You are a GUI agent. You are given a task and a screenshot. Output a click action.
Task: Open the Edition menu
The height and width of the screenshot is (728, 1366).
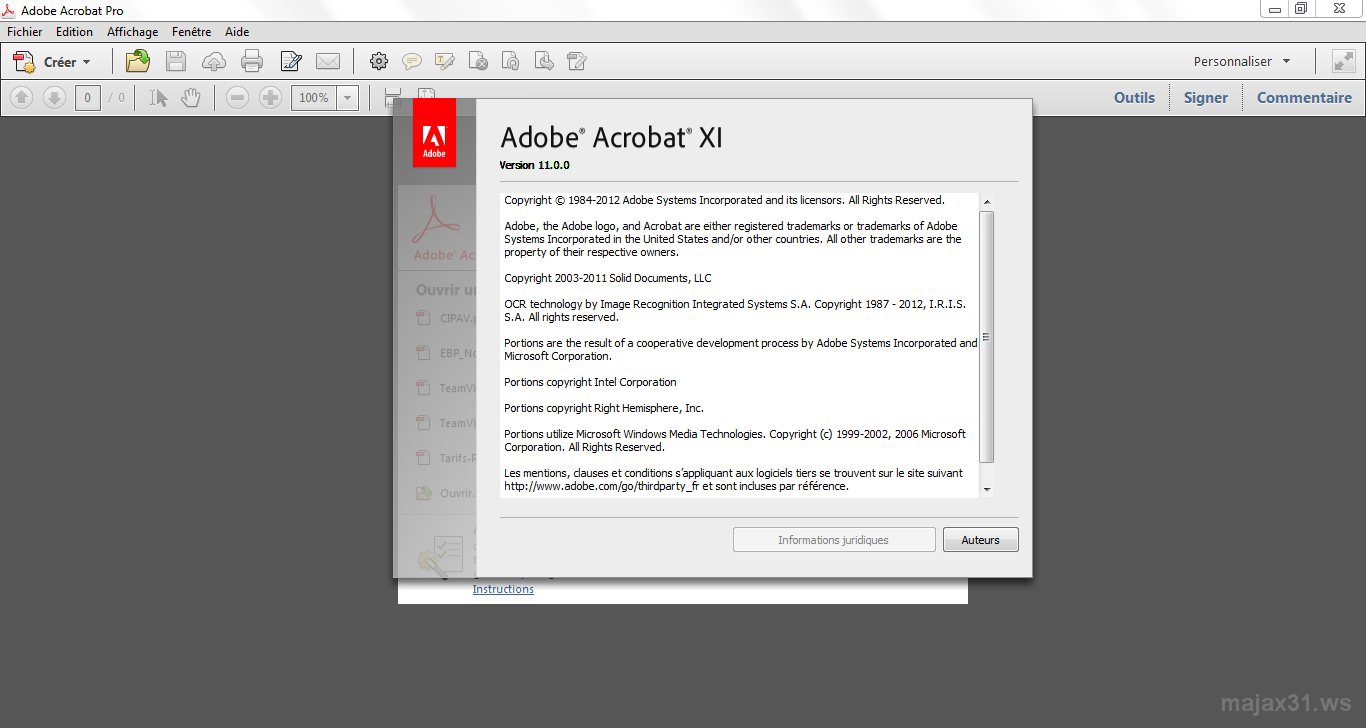click(x=74, y=31)
